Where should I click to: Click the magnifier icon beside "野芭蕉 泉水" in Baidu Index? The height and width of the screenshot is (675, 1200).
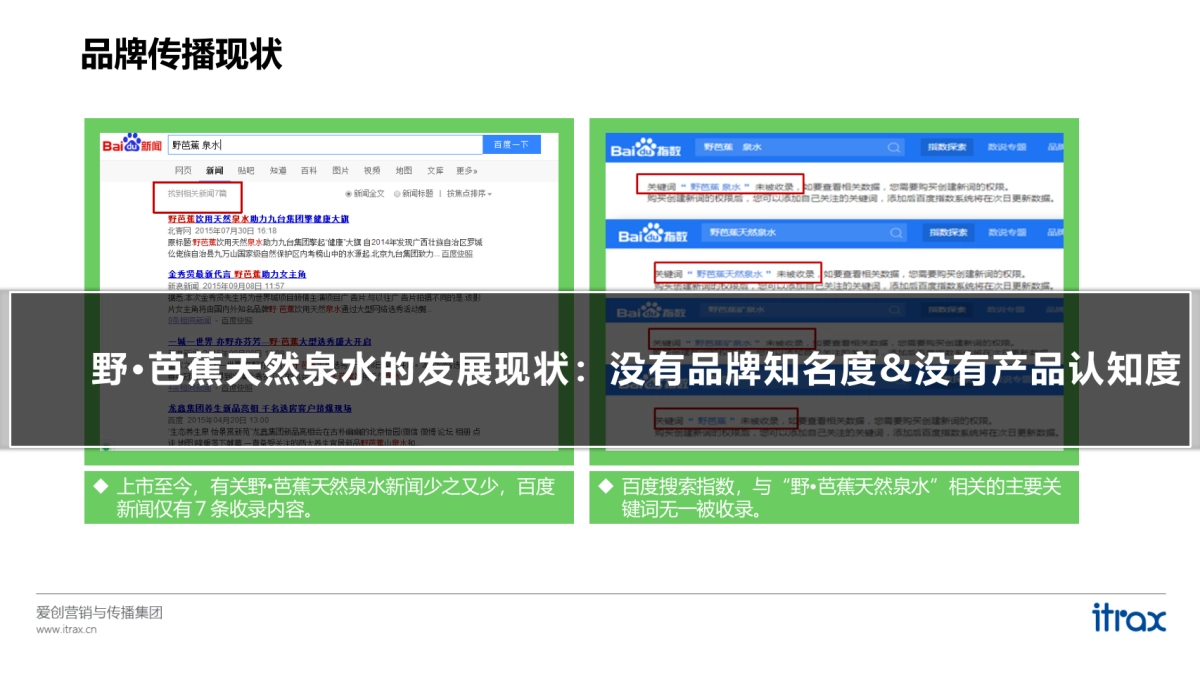click(892, 147)
